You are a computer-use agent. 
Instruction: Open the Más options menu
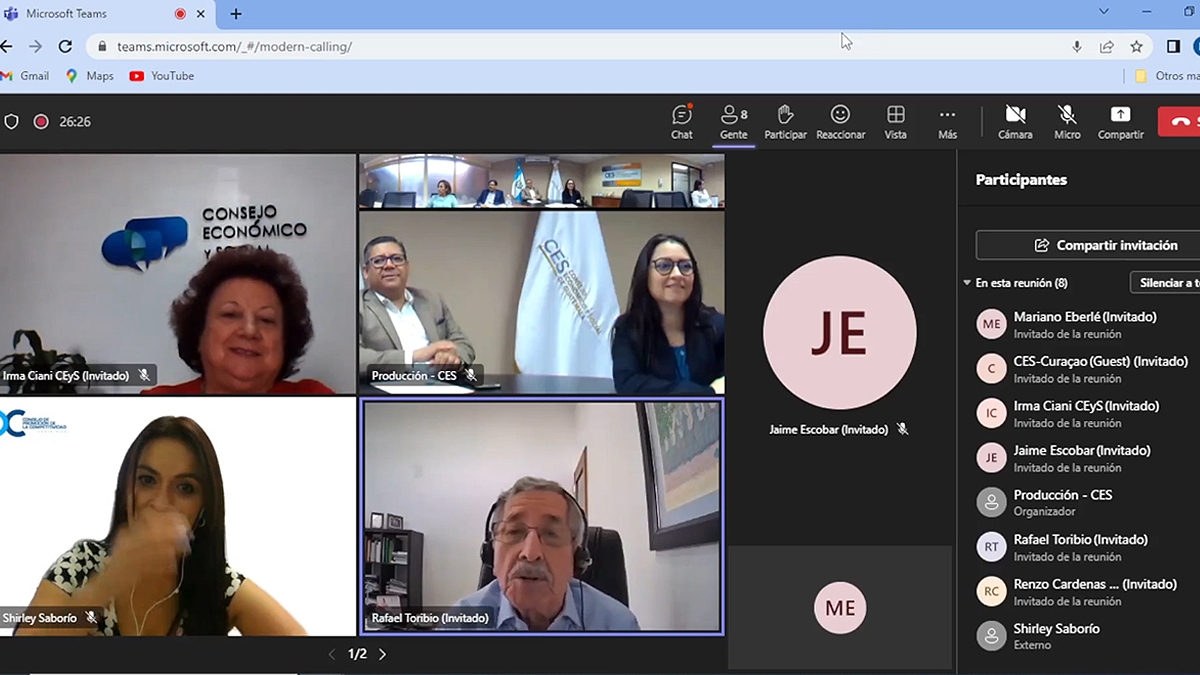coord(947,122)
